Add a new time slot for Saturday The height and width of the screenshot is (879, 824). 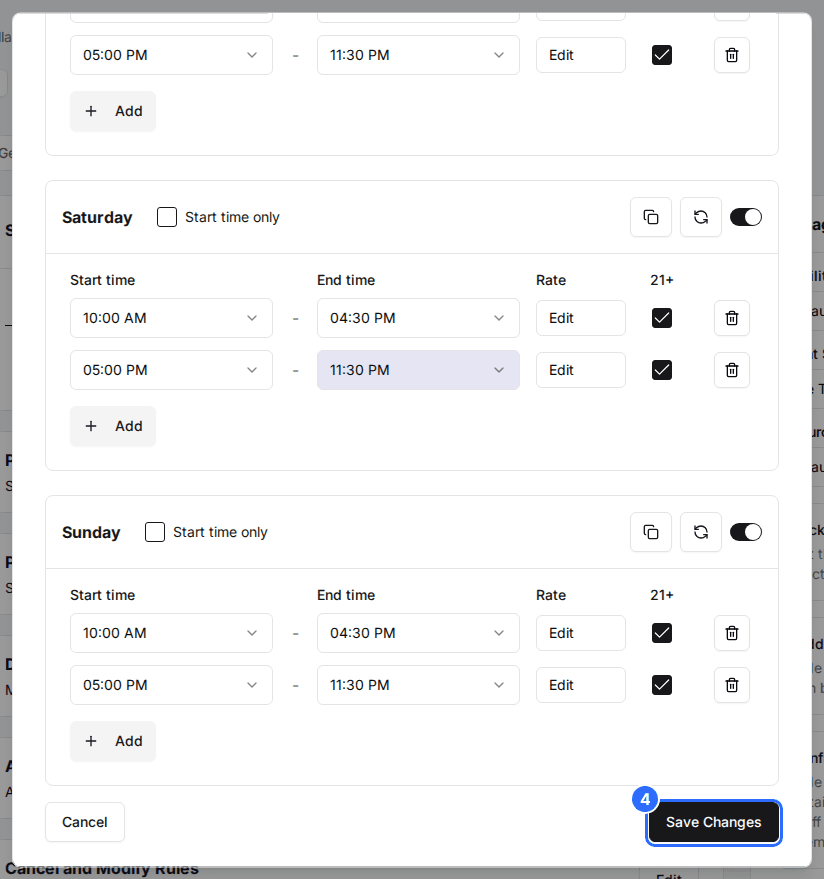click(113, 426)
